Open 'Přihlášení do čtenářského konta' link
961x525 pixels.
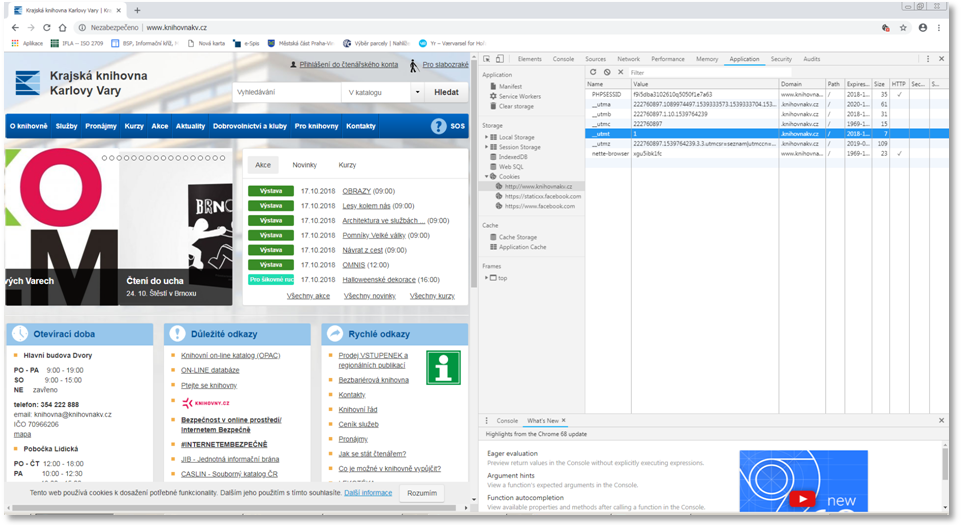click(x=348, y=64)
